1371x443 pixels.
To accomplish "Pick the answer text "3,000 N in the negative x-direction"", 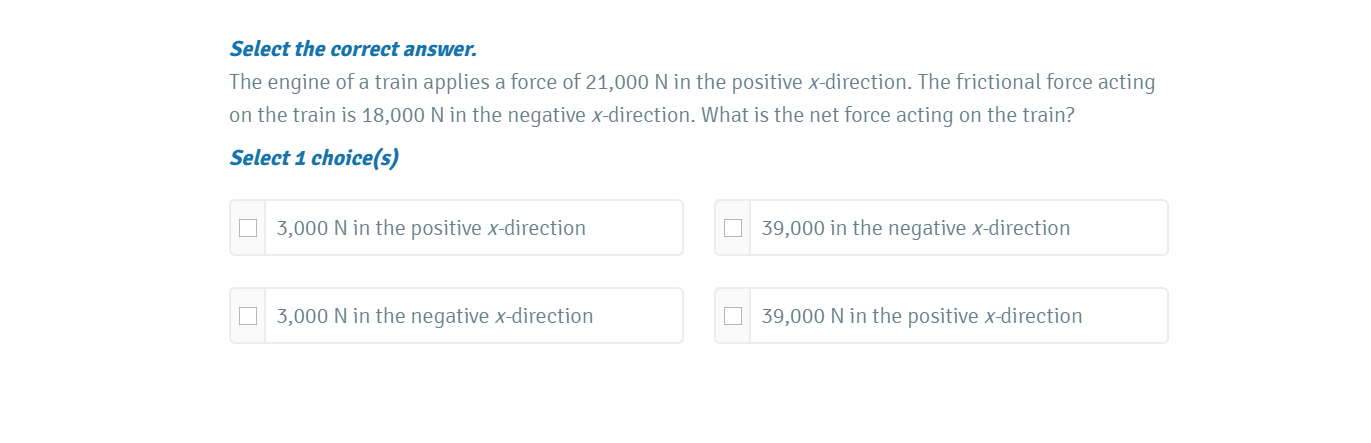I will coord(435,316).
